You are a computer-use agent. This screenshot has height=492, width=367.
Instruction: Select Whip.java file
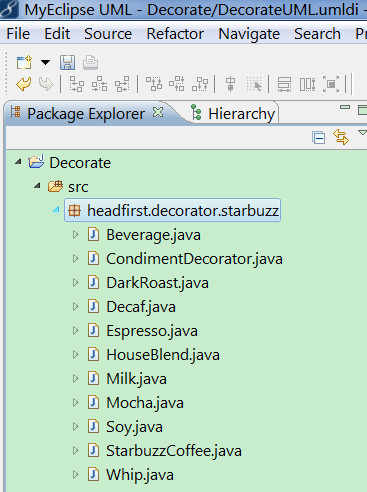pos(140,475)
